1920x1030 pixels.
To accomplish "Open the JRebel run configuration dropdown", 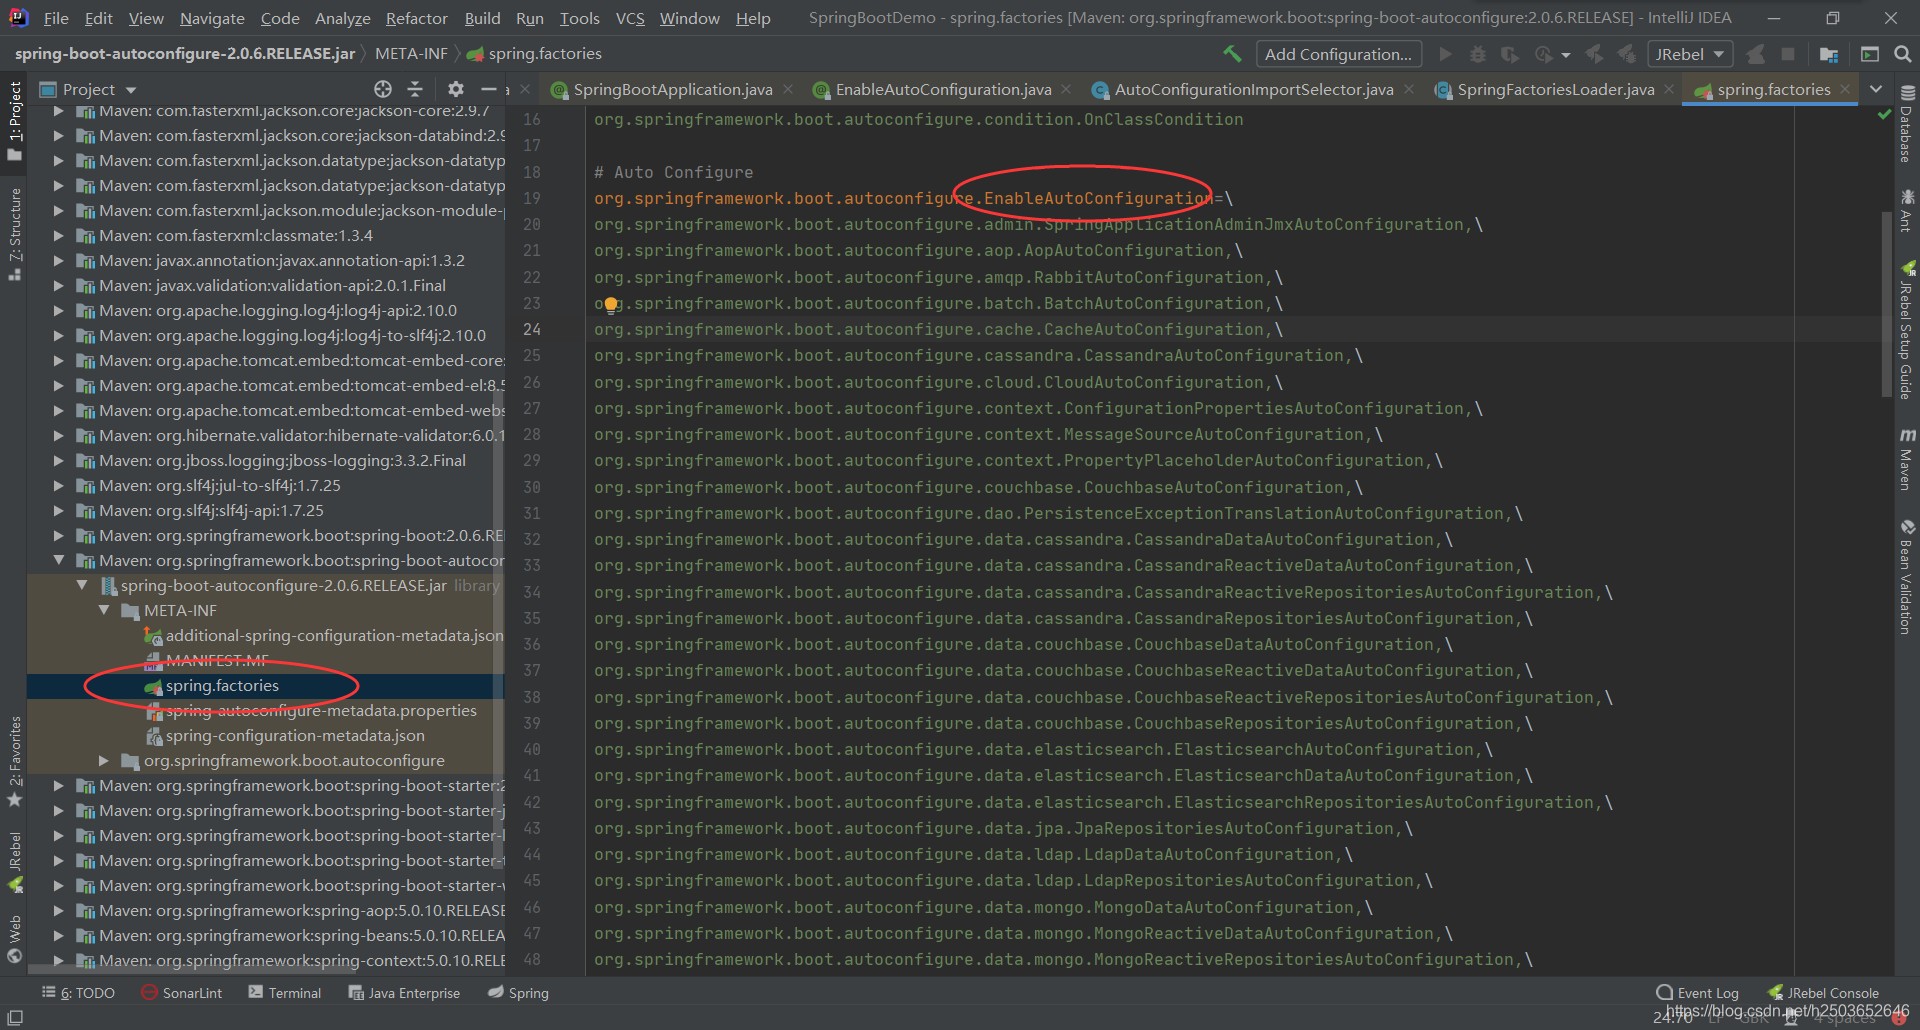I will pos(1689,54).
